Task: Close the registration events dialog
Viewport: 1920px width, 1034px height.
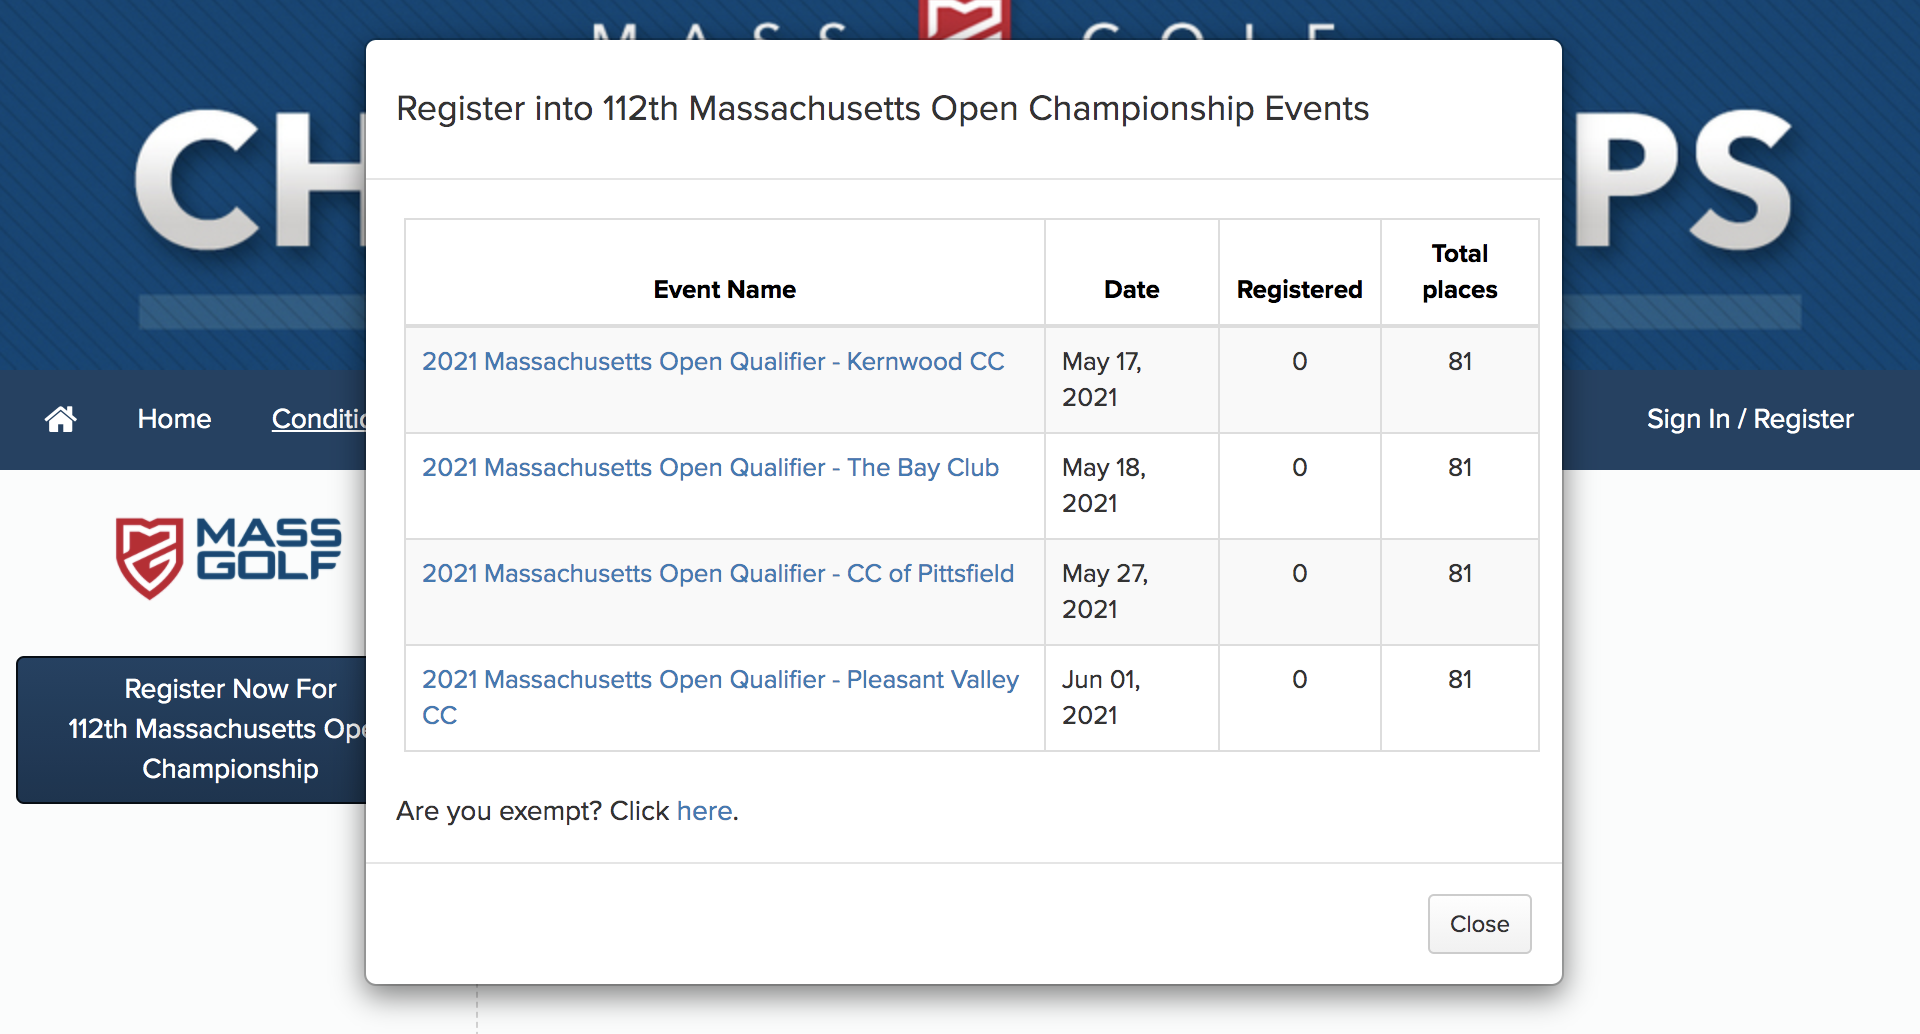Action: click(1479, 924)
